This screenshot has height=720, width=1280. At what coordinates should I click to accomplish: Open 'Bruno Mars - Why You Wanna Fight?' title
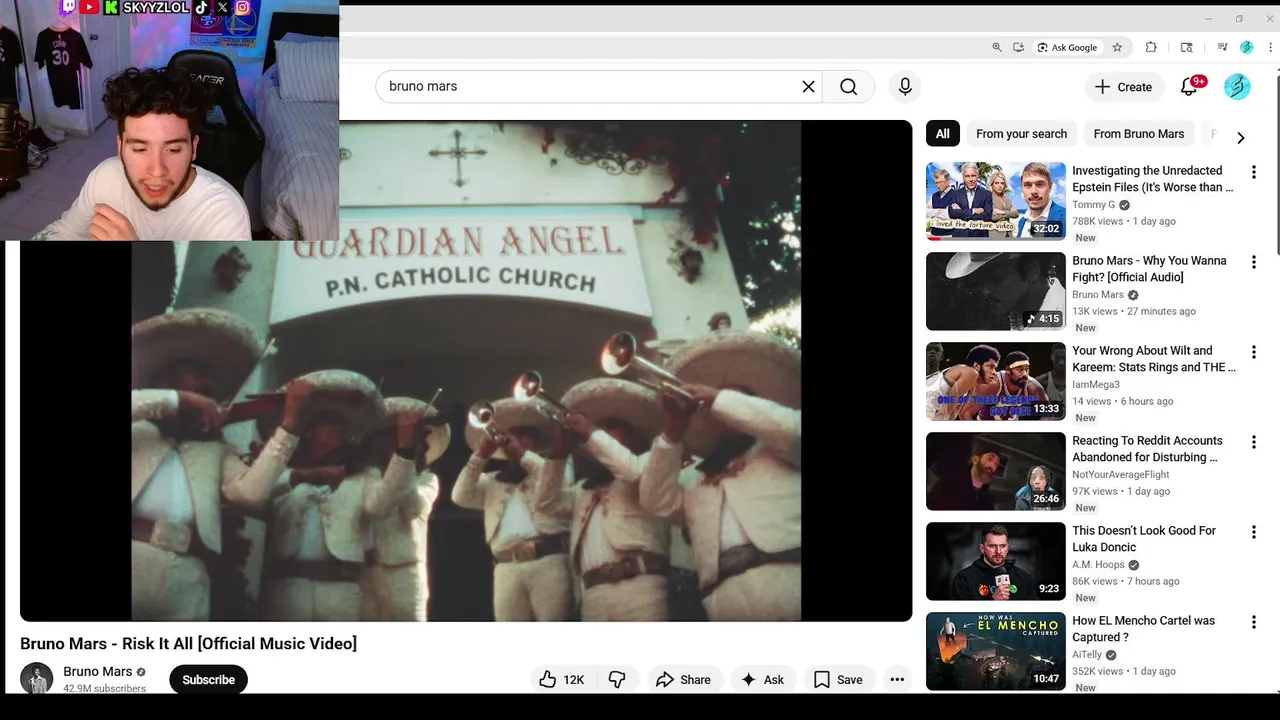coord(1149,269)
